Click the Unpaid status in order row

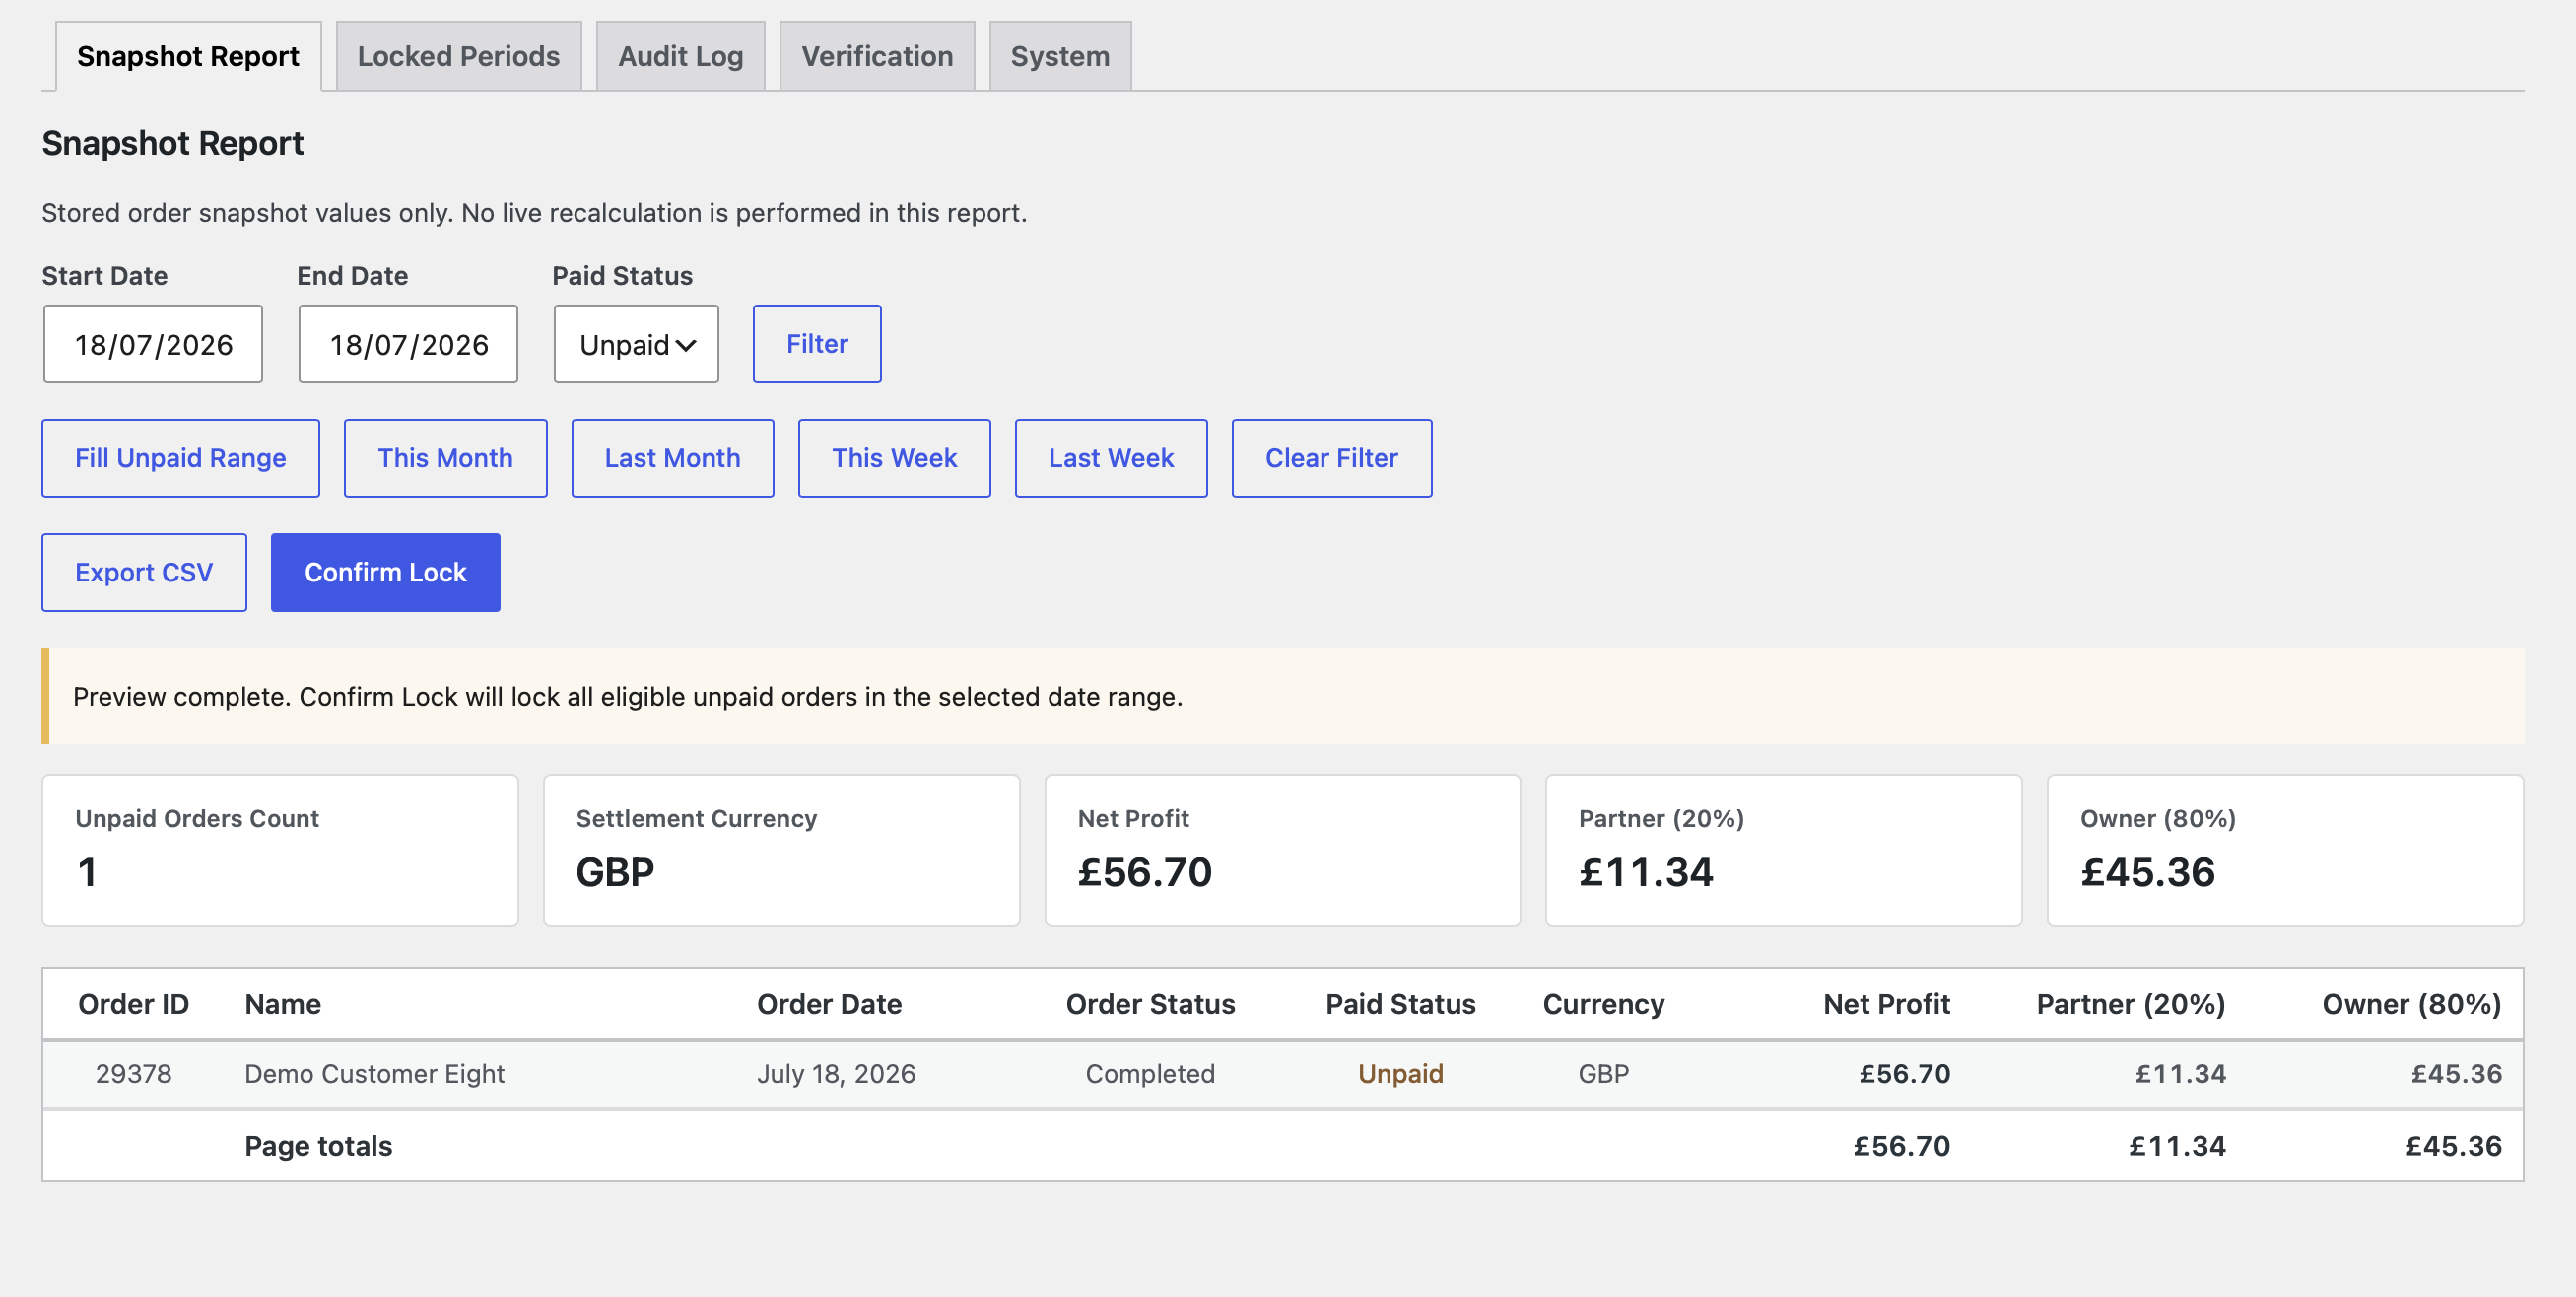coord(1400,1074)
